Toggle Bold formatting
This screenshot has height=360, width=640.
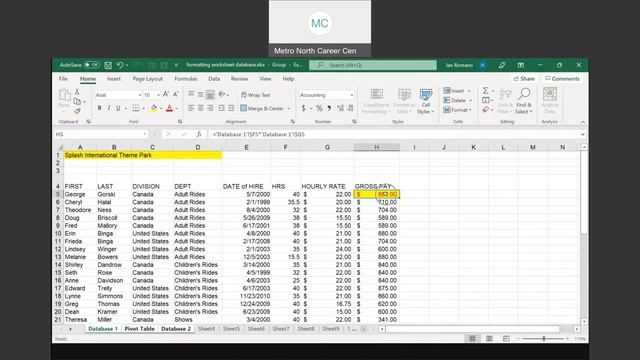[99, 108]
